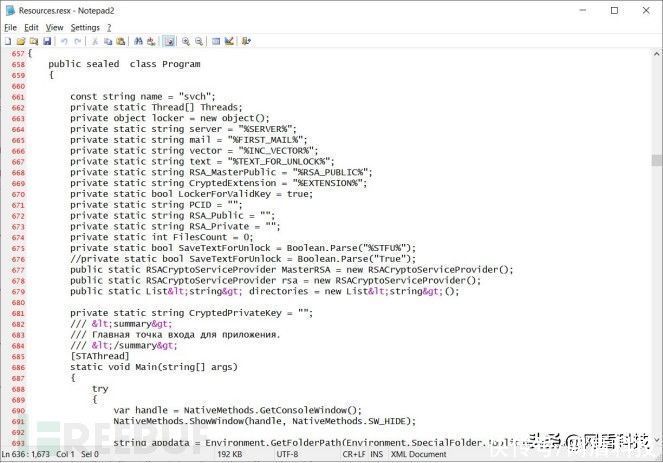Click the commented-out SaveTextForUnlock line
This screenshot has height=463, width=663.
coord(243,259)
